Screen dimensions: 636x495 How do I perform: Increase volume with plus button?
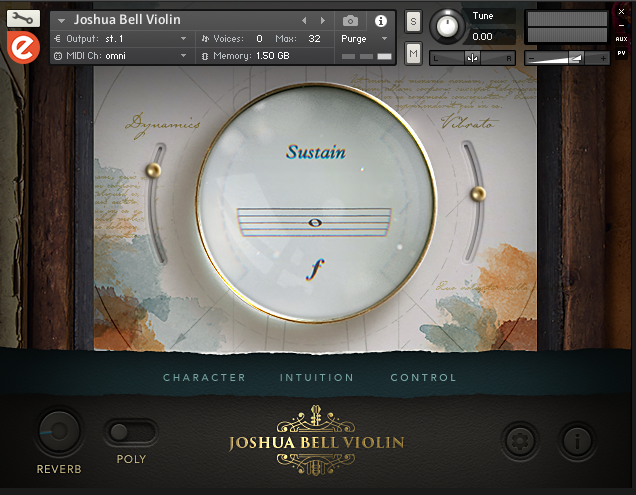point(603,58)
